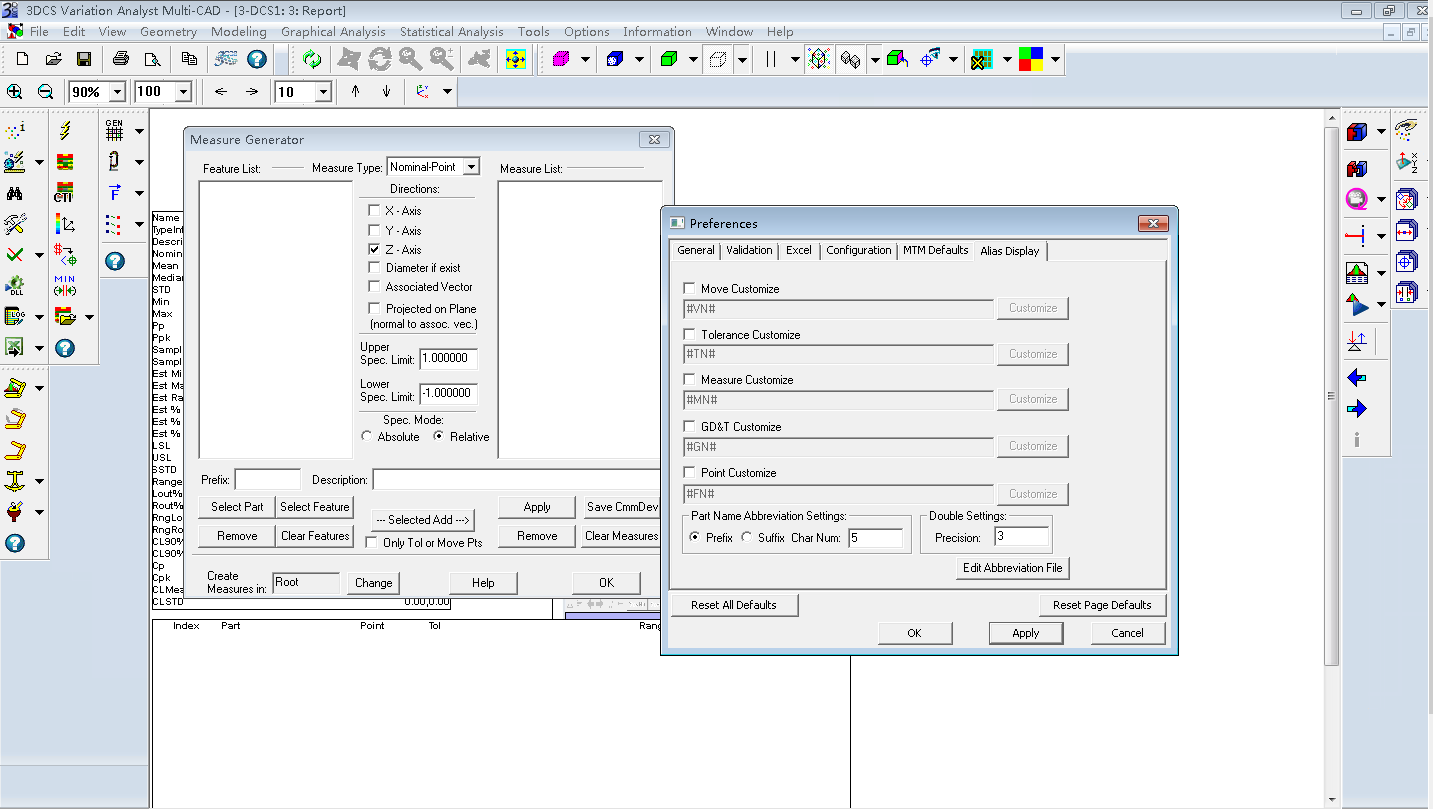
Task: Enable Diameter if exist checkbox
Action: (x=374, y=268)
